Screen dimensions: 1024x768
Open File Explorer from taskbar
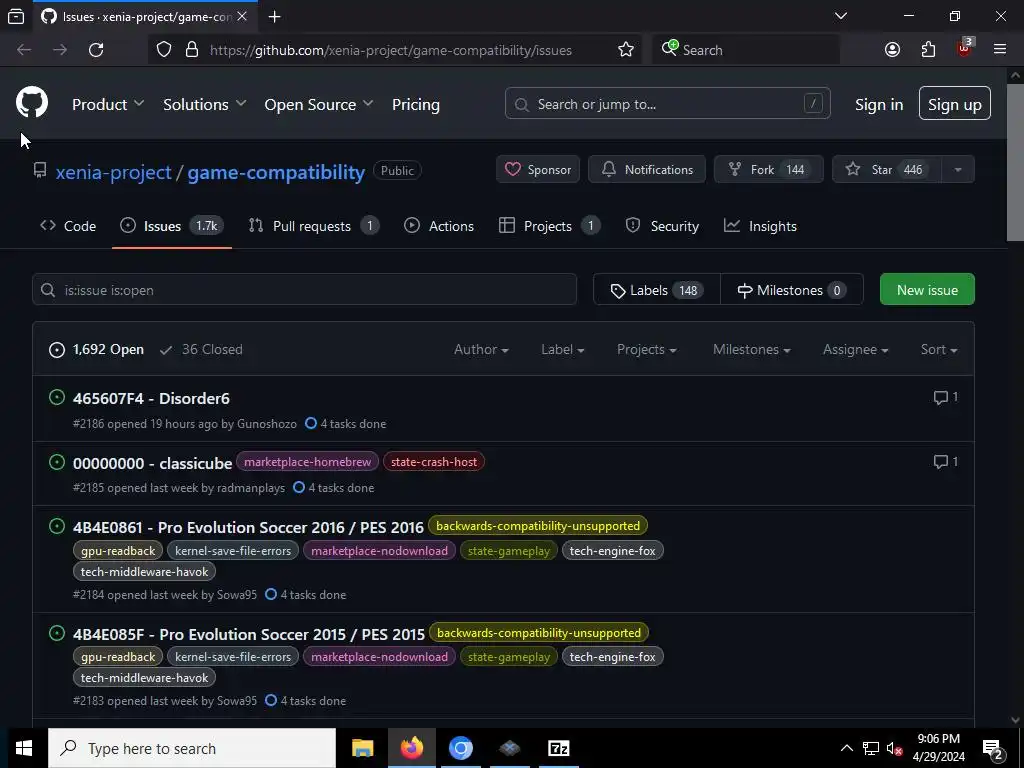click(362, 748)
